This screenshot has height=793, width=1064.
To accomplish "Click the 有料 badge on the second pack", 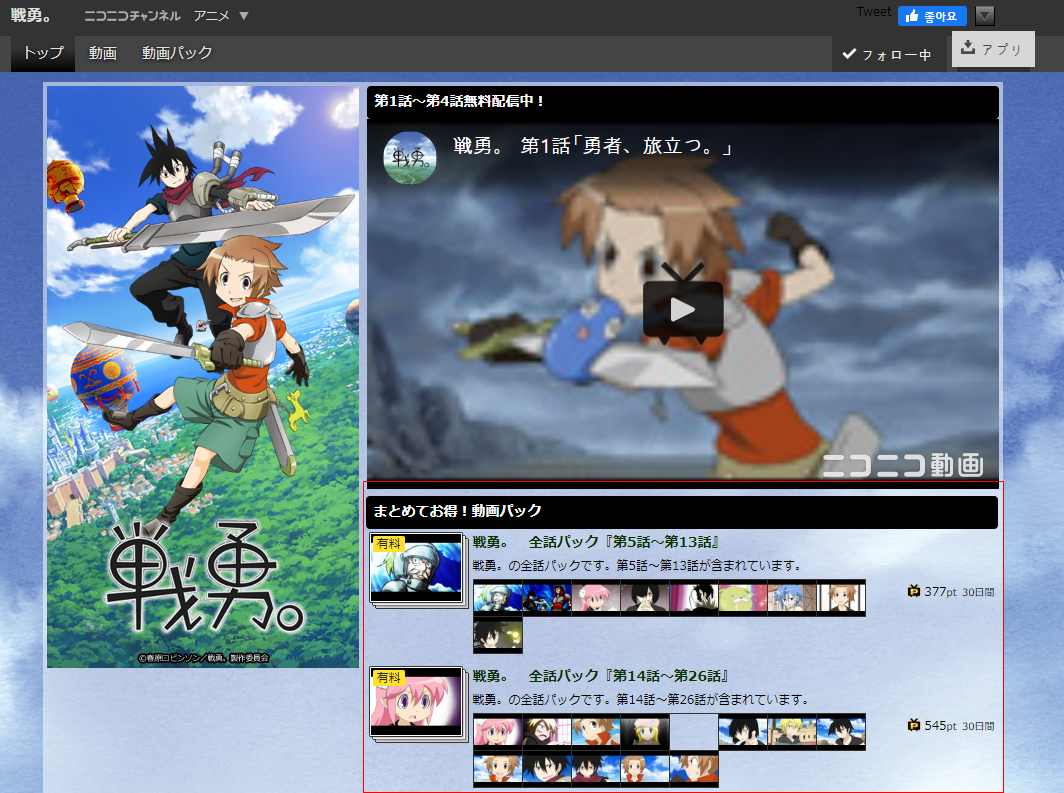I will coord(388,677).
